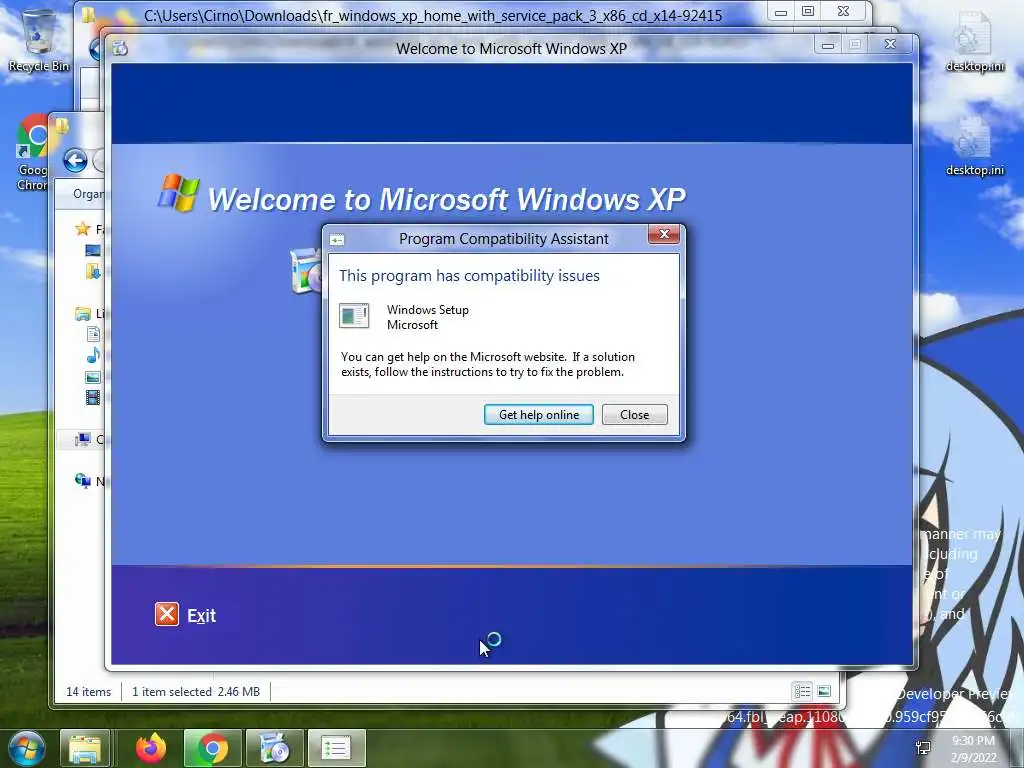Viewport: 1024px width, 768px height.
Task: Open the Recycle Bin desktop icon
Action: [39, 40]
